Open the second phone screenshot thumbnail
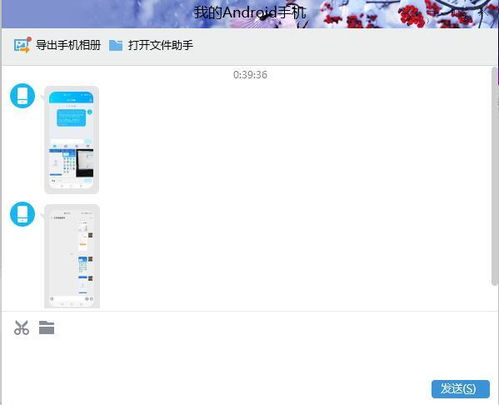The width and height of the screenshot is (499, 405). pyautogui.click(x=72, y=256)
